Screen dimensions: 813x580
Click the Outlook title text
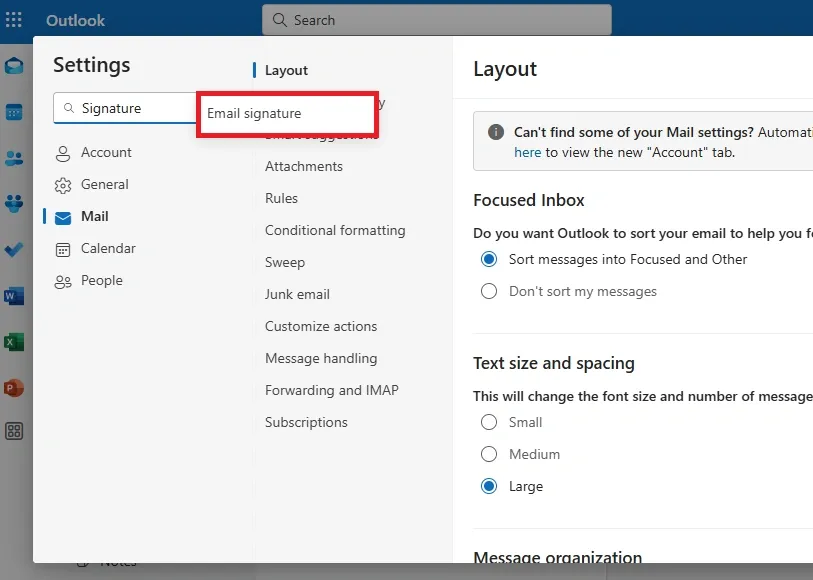tap(75, 20)
